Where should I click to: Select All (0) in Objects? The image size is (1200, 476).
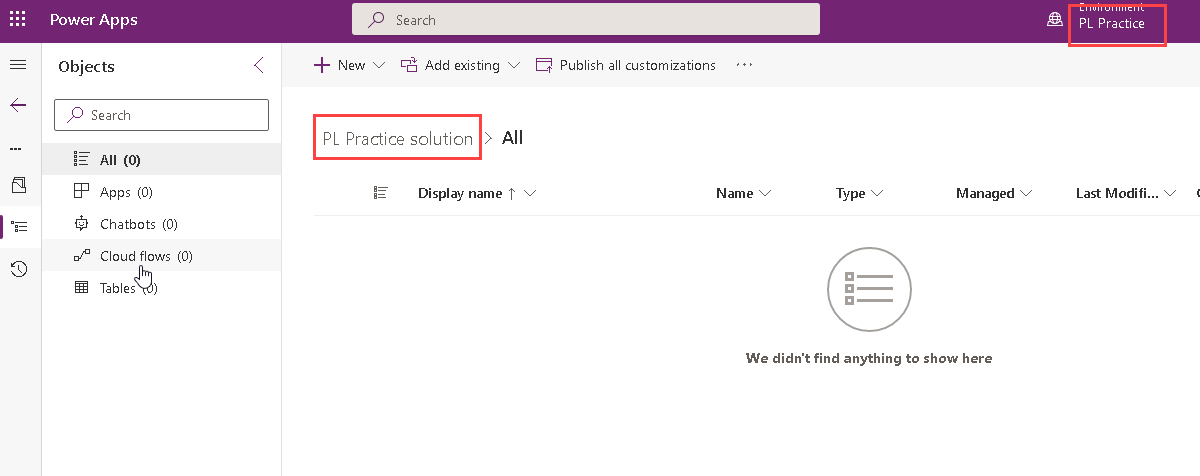161,160
